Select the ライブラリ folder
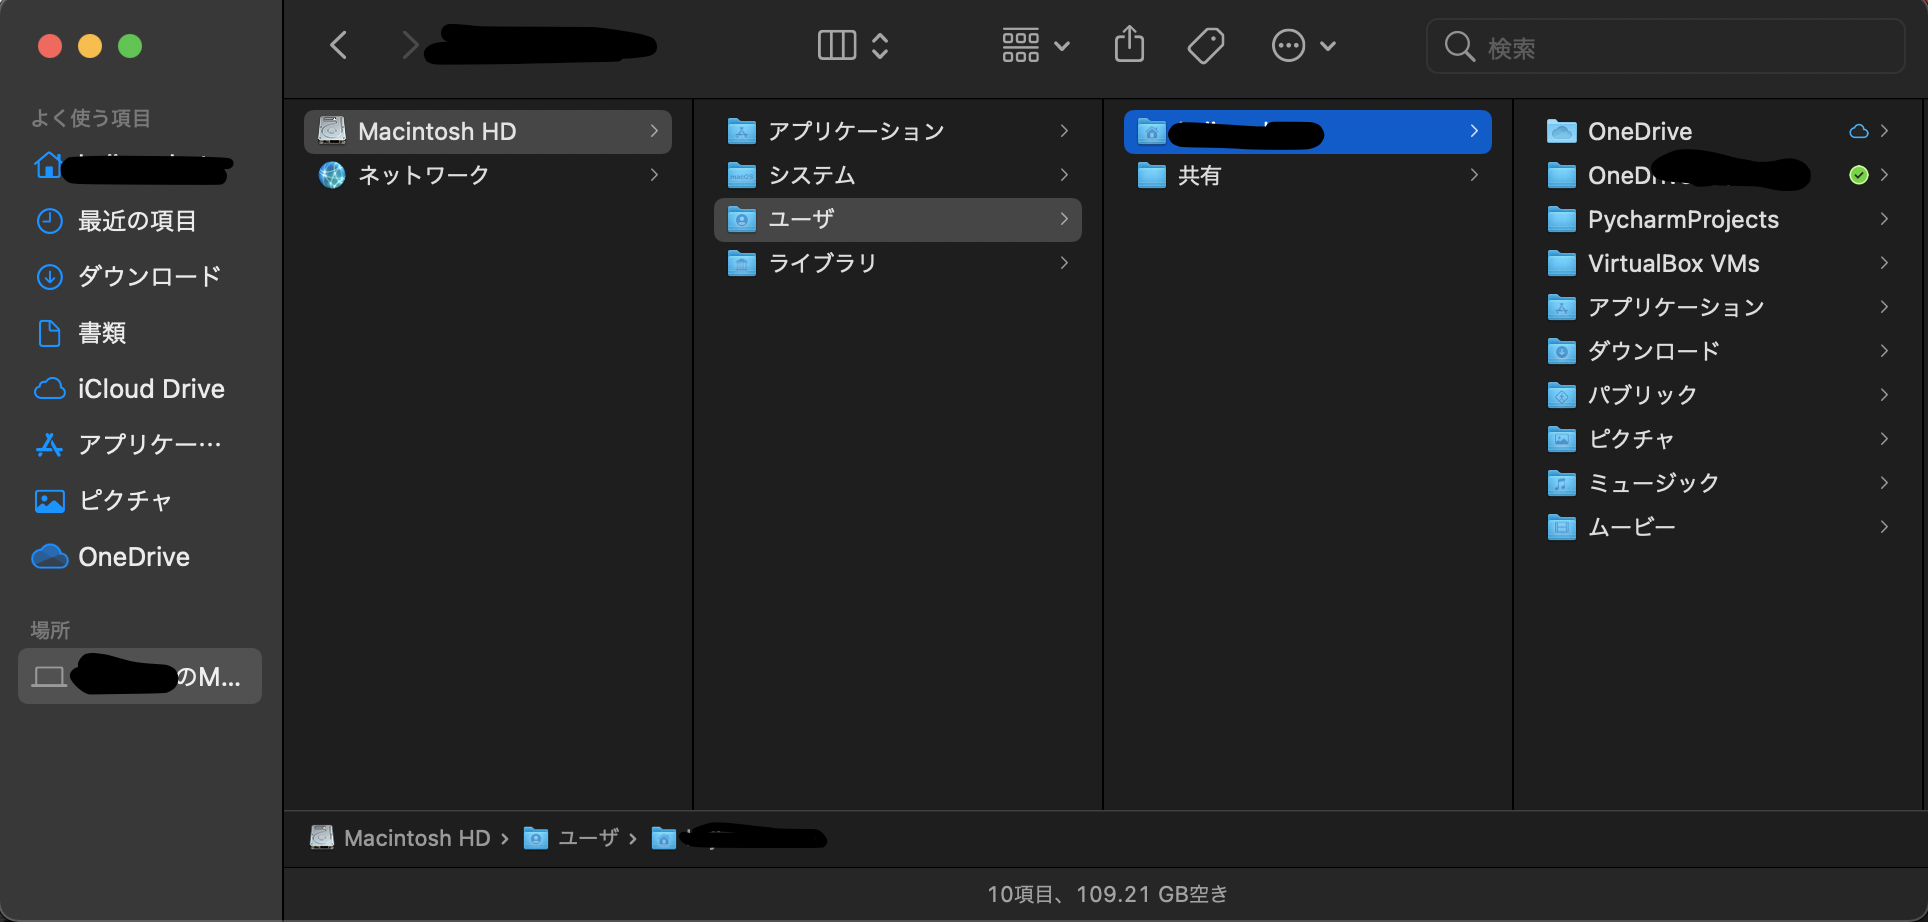This screenshot has width=1928, height=922. coord(898,263)
